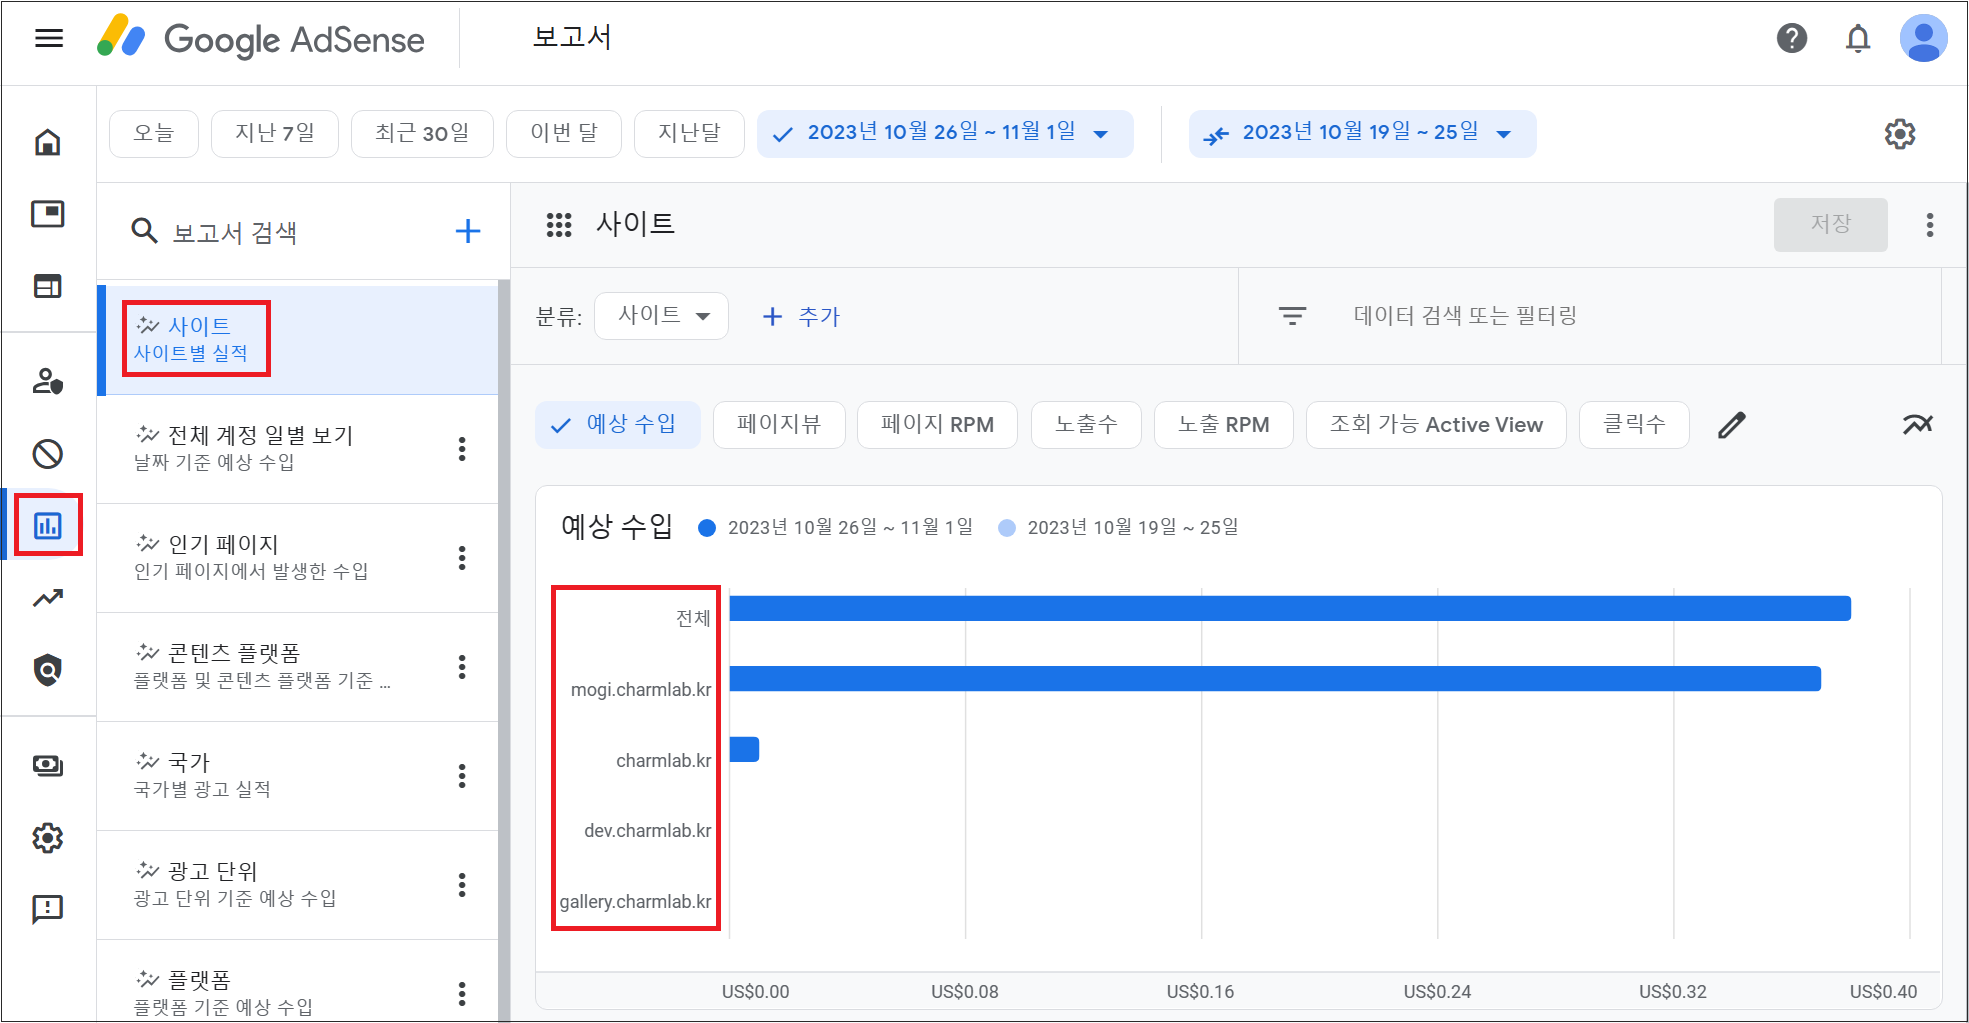Switch chart type with the trend-line icon
Image resolution: width=1969 pixels, height=1023 pixels.
coord(1917,425)
